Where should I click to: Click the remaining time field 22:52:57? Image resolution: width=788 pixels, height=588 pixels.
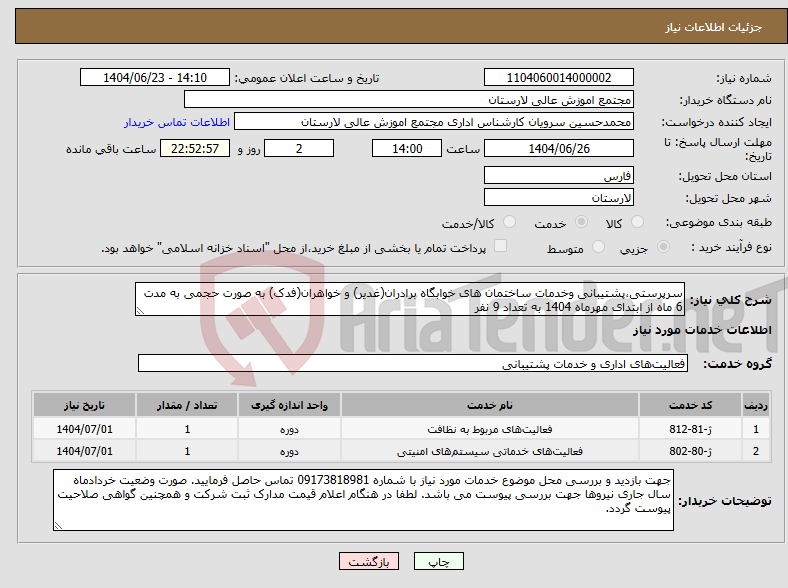(x=195, y=148)
